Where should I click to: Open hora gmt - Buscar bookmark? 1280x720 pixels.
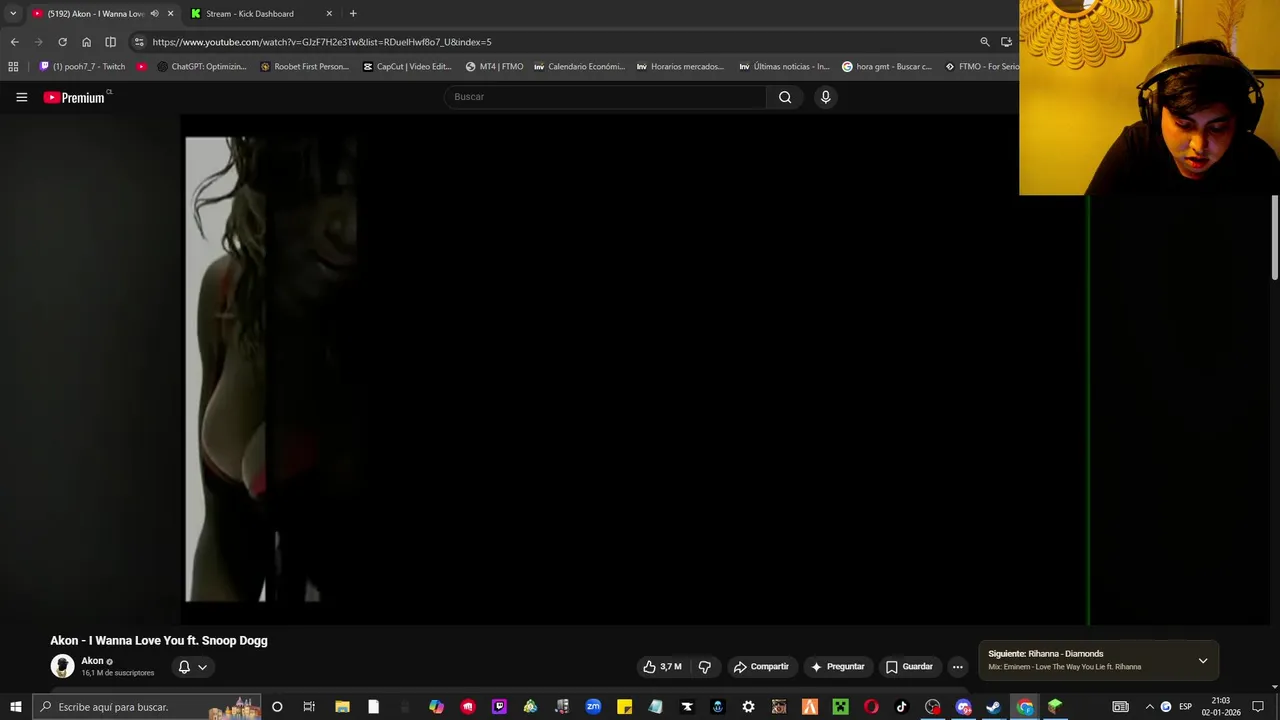point(887,67)
